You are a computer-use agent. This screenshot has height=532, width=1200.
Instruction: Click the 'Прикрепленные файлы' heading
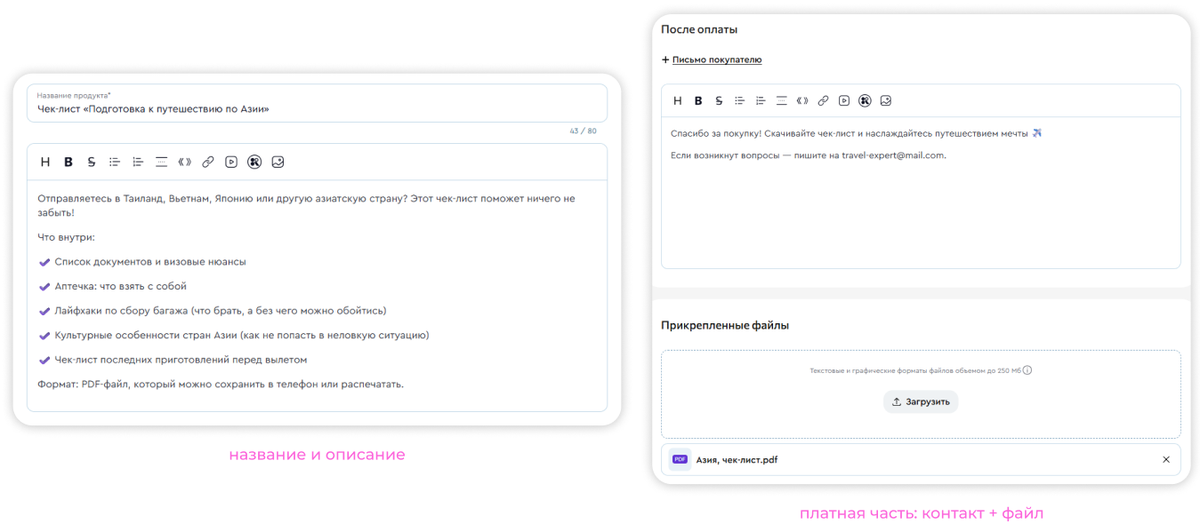725,325
